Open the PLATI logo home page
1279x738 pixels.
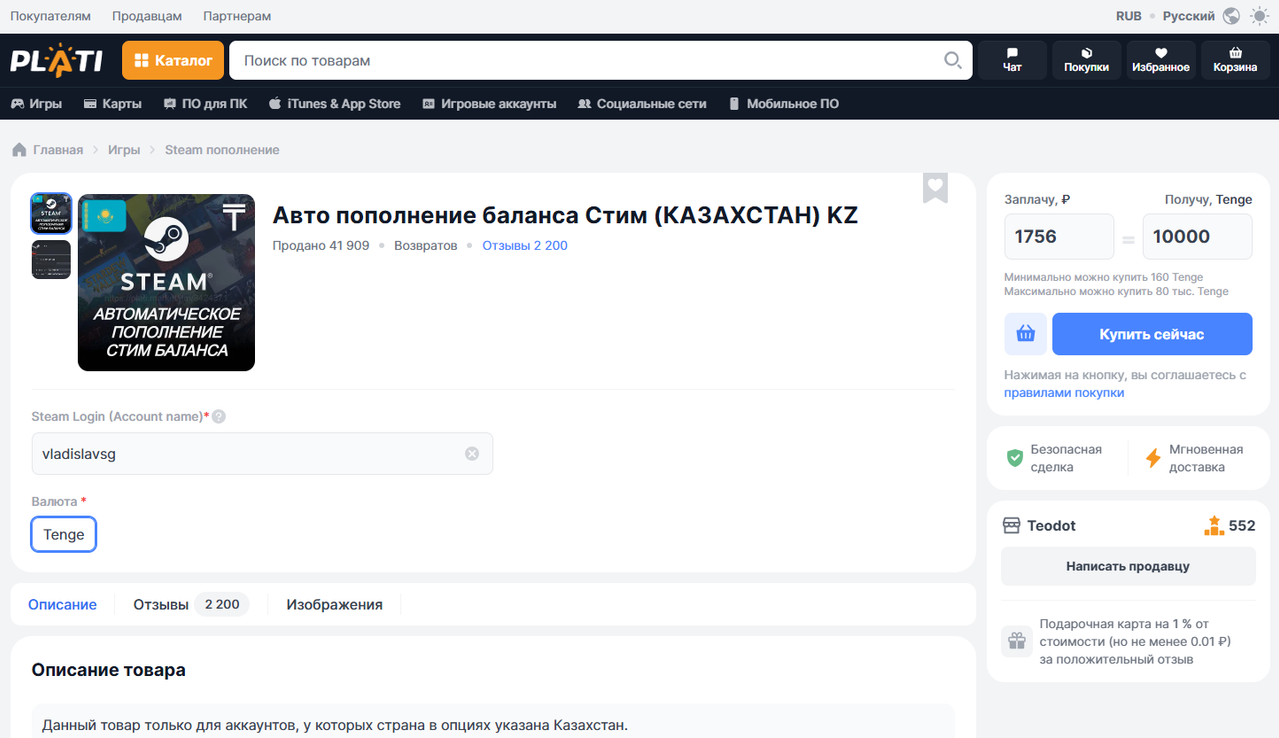56,60
